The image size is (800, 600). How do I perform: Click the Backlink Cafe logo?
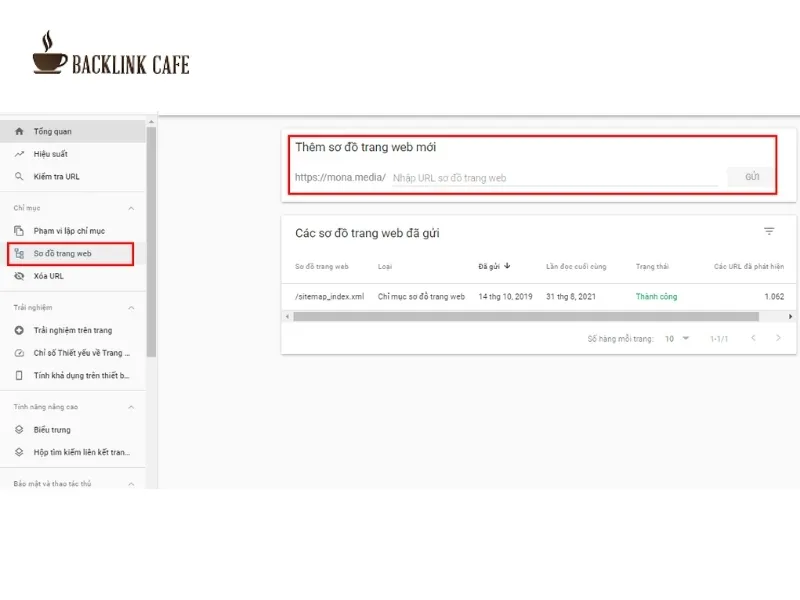coord(111,53)
